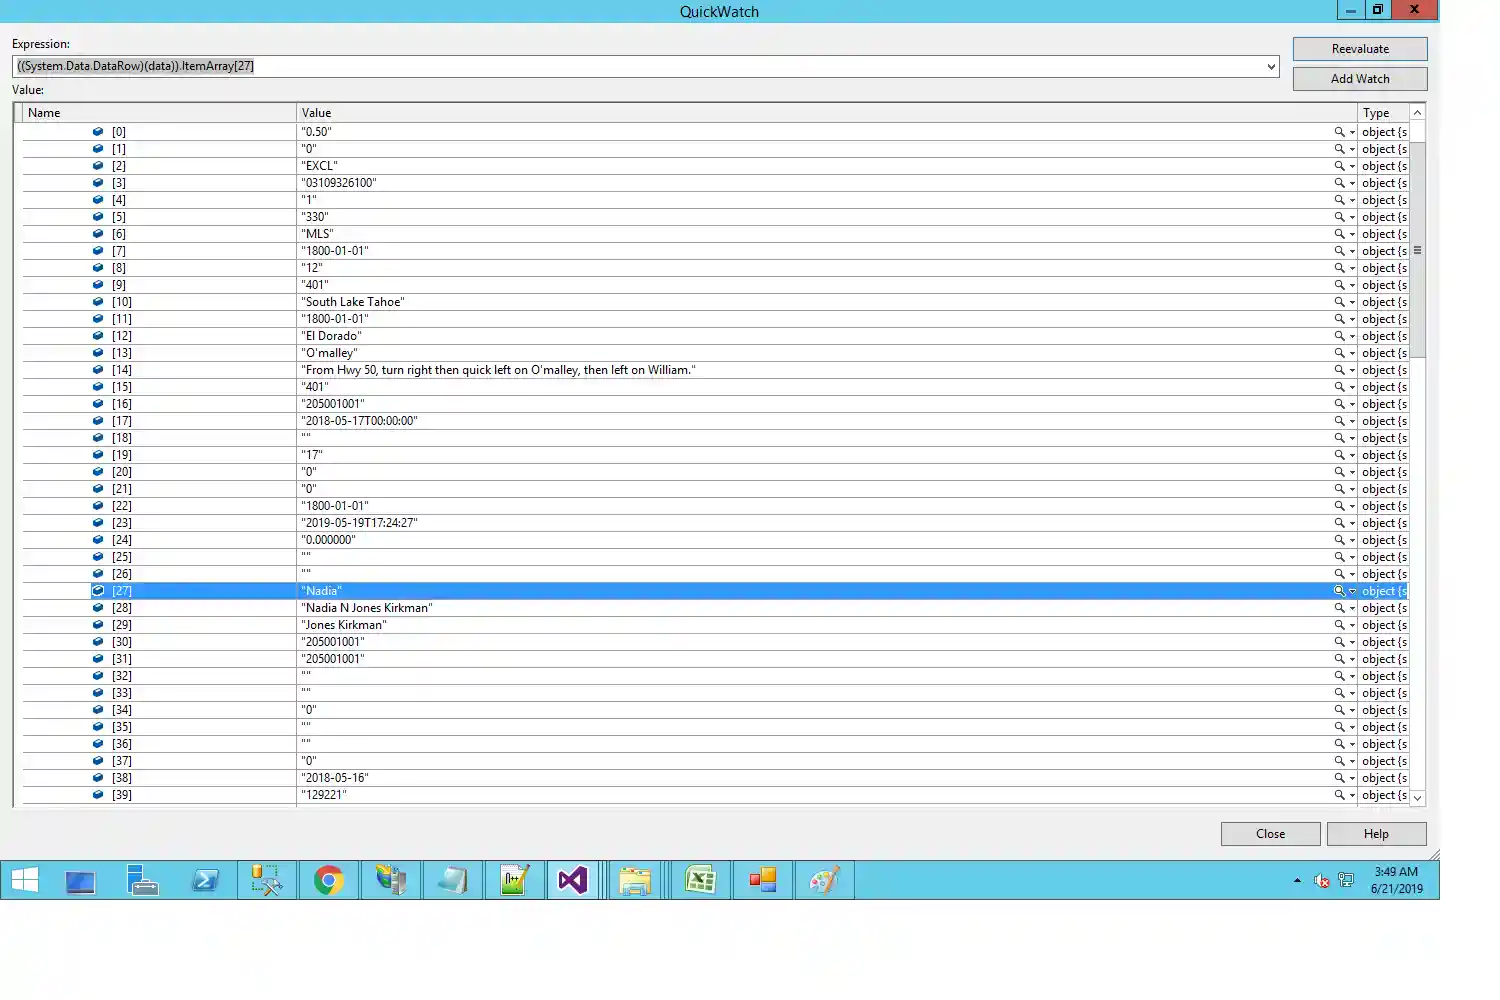1500x1000 pixels.
Task: Open File Explorer from the taskbar
Action: click(635, 881)
